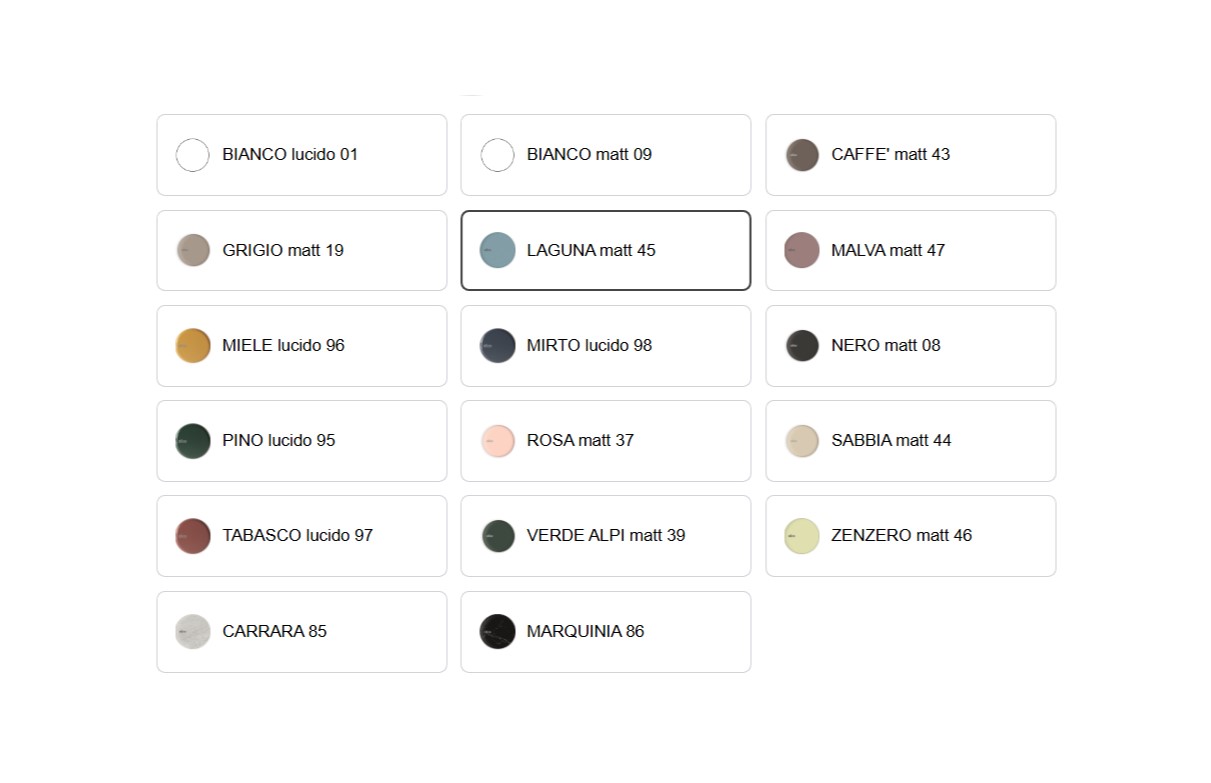Click the LAGUNA matt 45 blue swatch

(497, 250)
